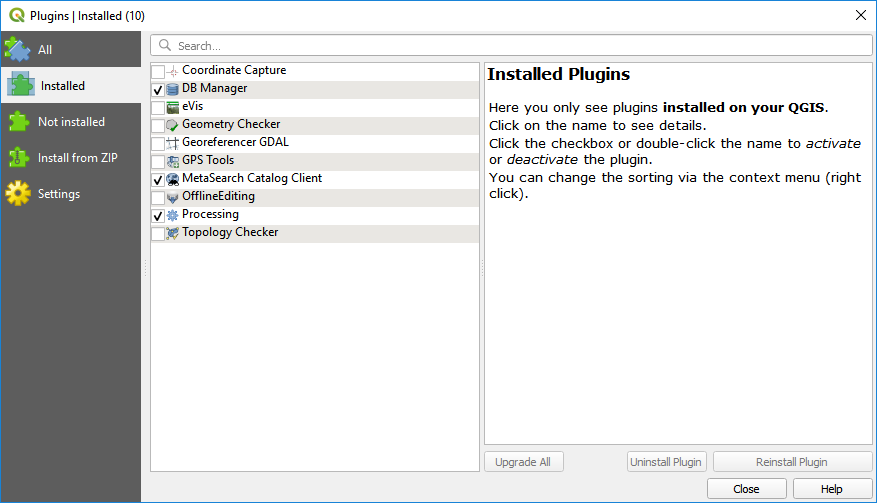This screenshot has width=877, height=503.
Task: Click the Processing gear icon
Action: point(173,215)
